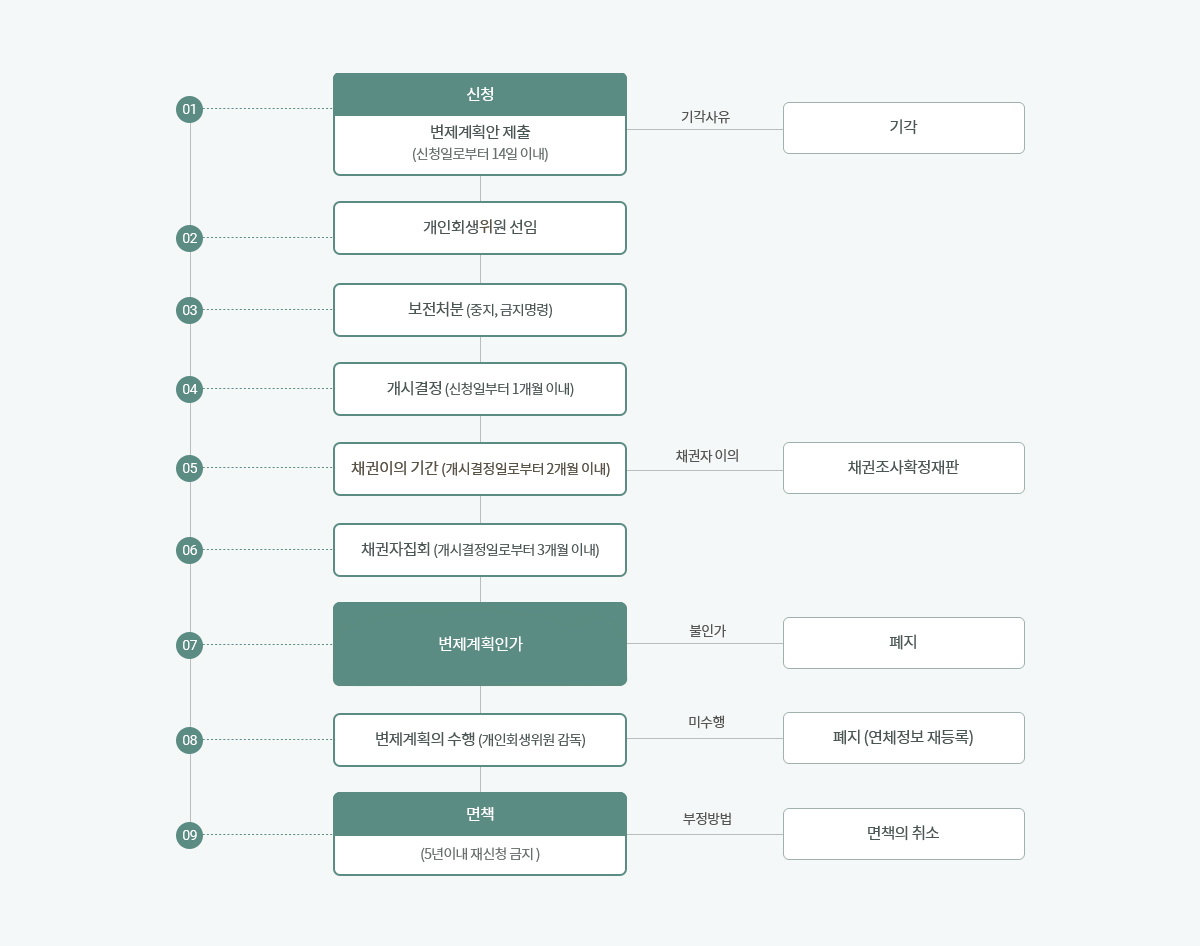
Task: Select the 개인회생위원 선임 box
Action: [x=480, y=228]
